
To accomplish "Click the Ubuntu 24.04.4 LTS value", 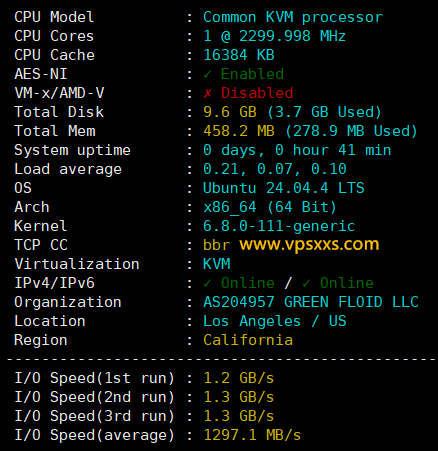I will [x=284, y=188].
